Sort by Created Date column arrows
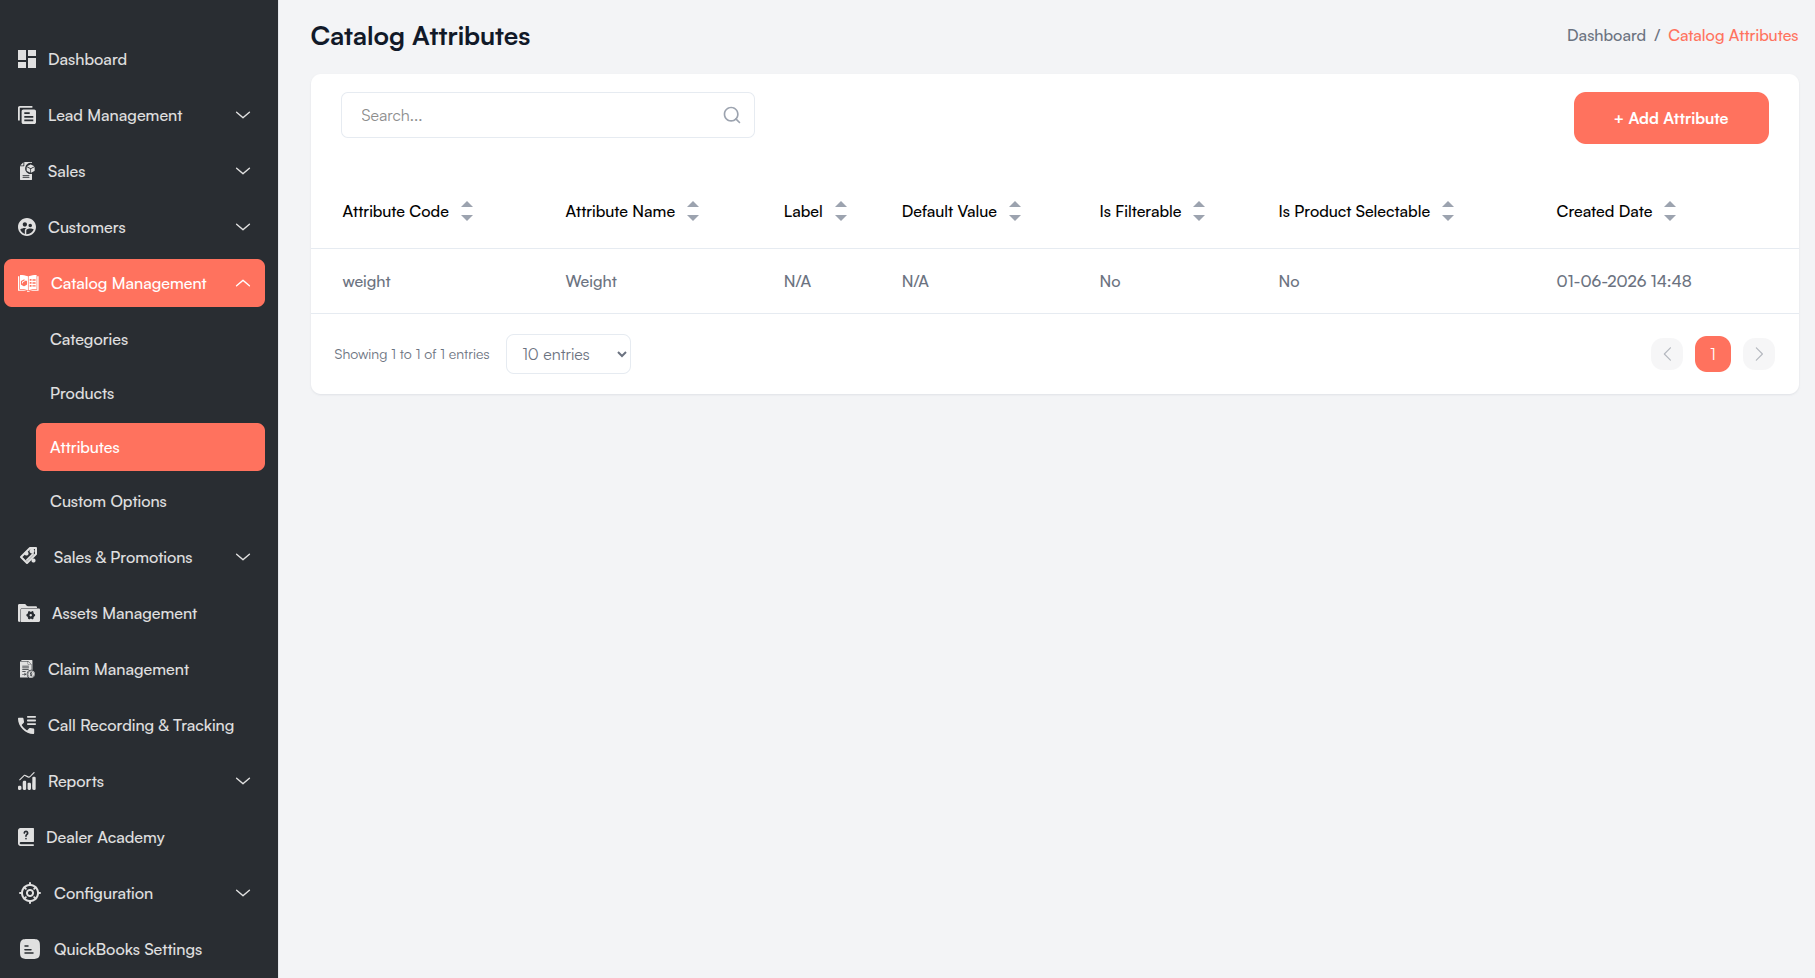This screenshot has height=978, width=1815. (x=1670, y=211)
